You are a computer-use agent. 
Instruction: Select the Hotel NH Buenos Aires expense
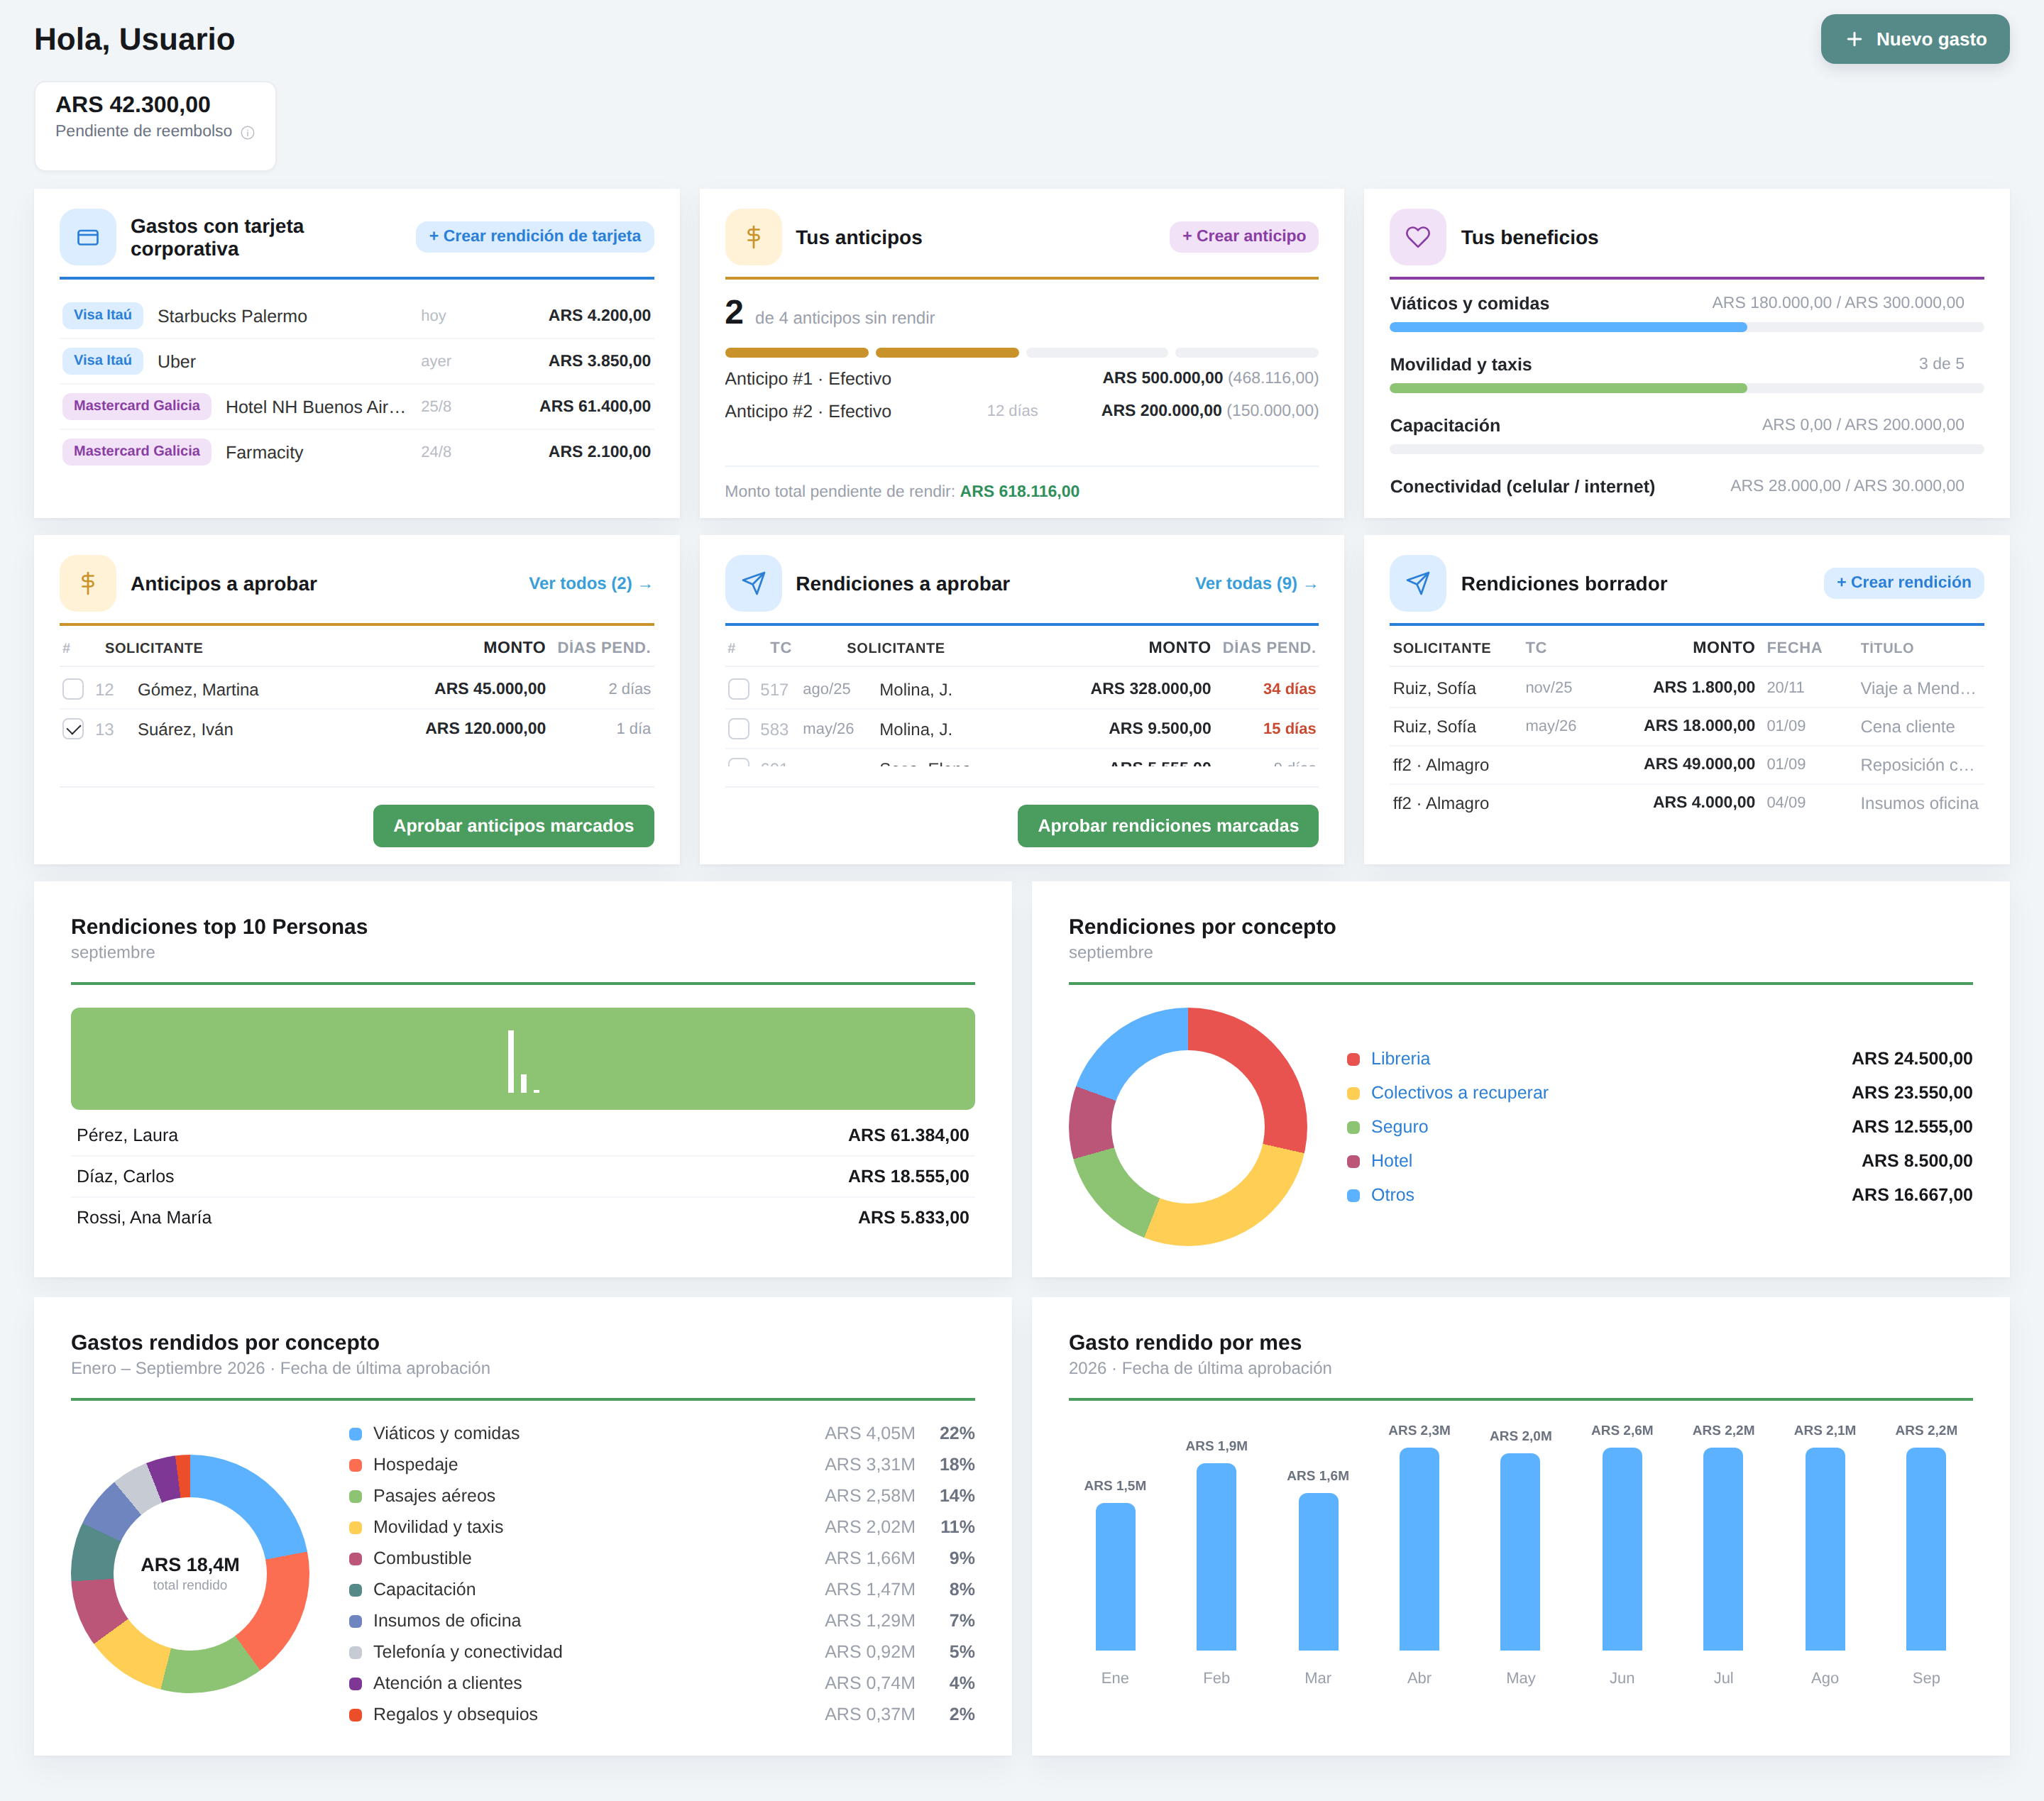(356, 406)
